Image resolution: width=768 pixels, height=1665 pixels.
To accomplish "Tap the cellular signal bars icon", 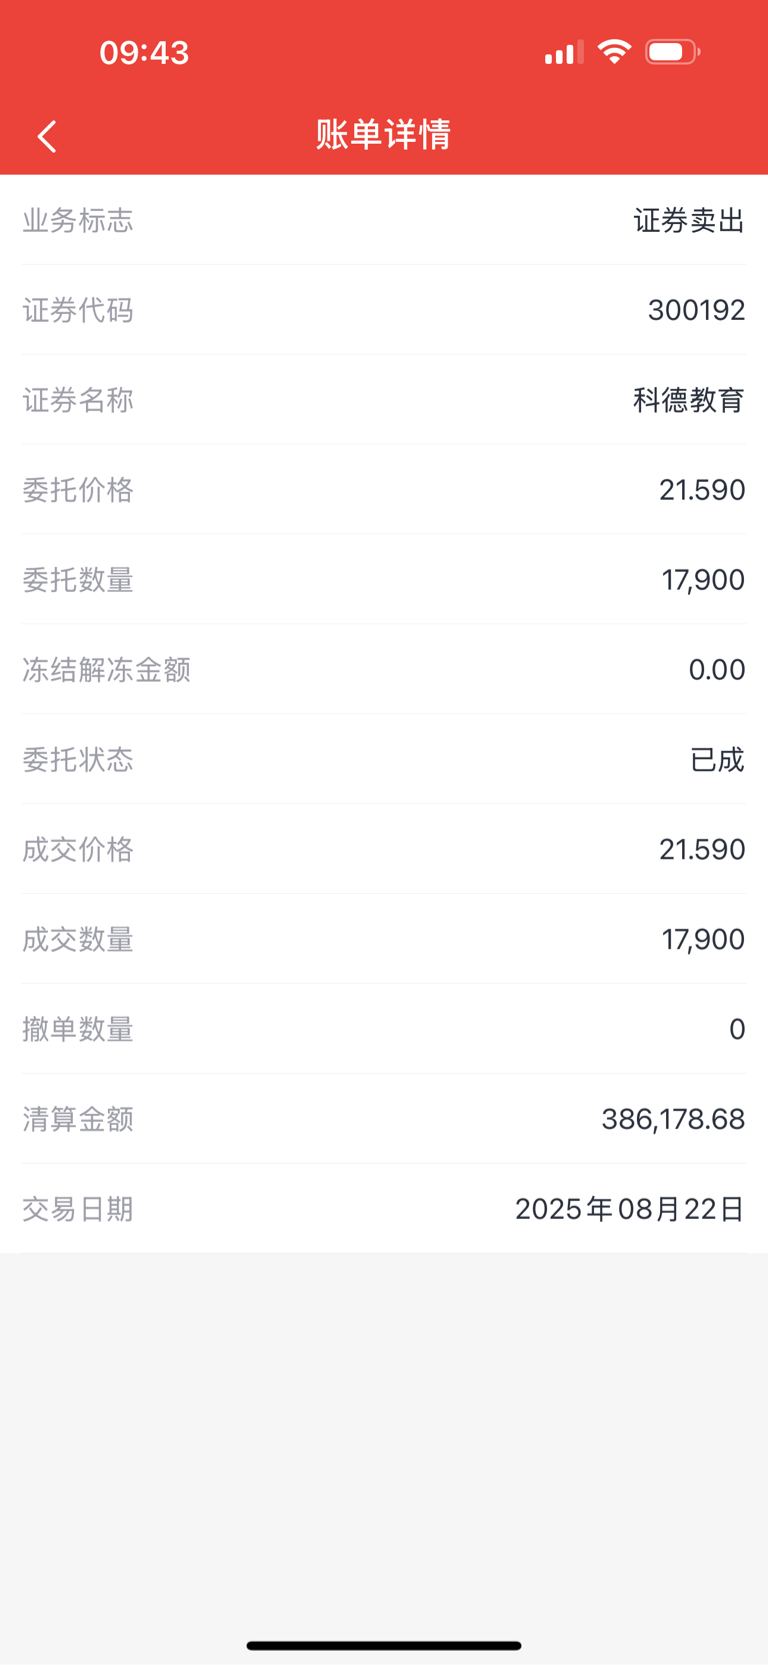I will [564, 53].
